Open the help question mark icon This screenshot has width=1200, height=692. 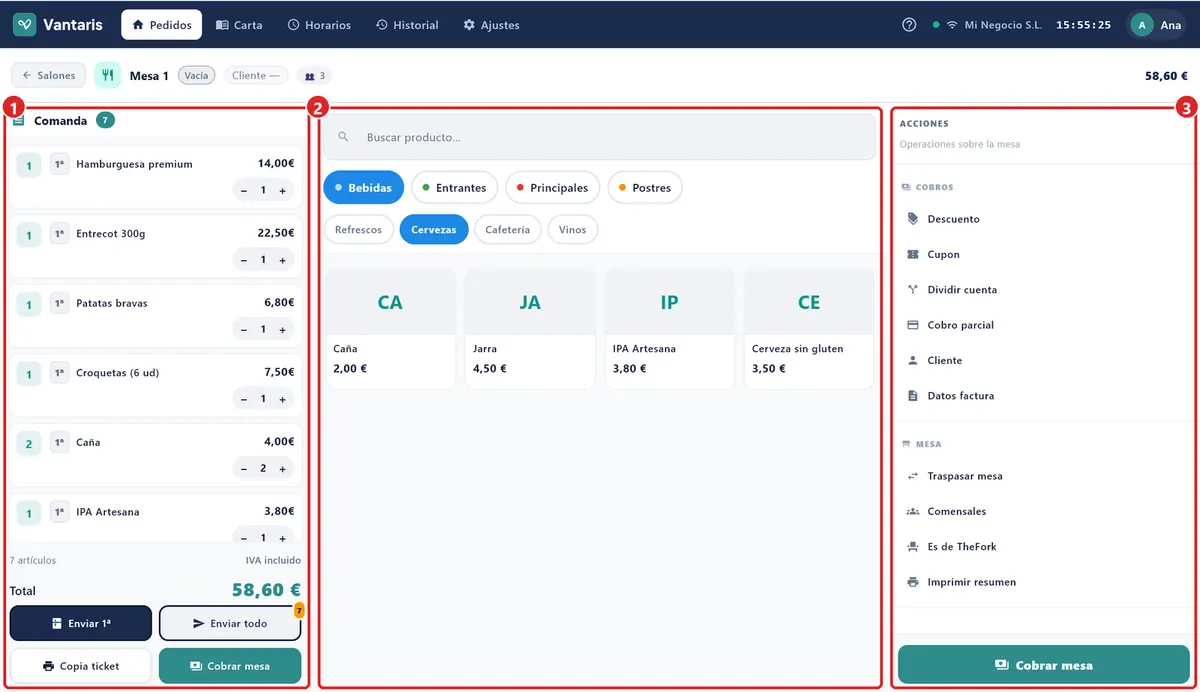pyautogui.click(x=909, y=25)
